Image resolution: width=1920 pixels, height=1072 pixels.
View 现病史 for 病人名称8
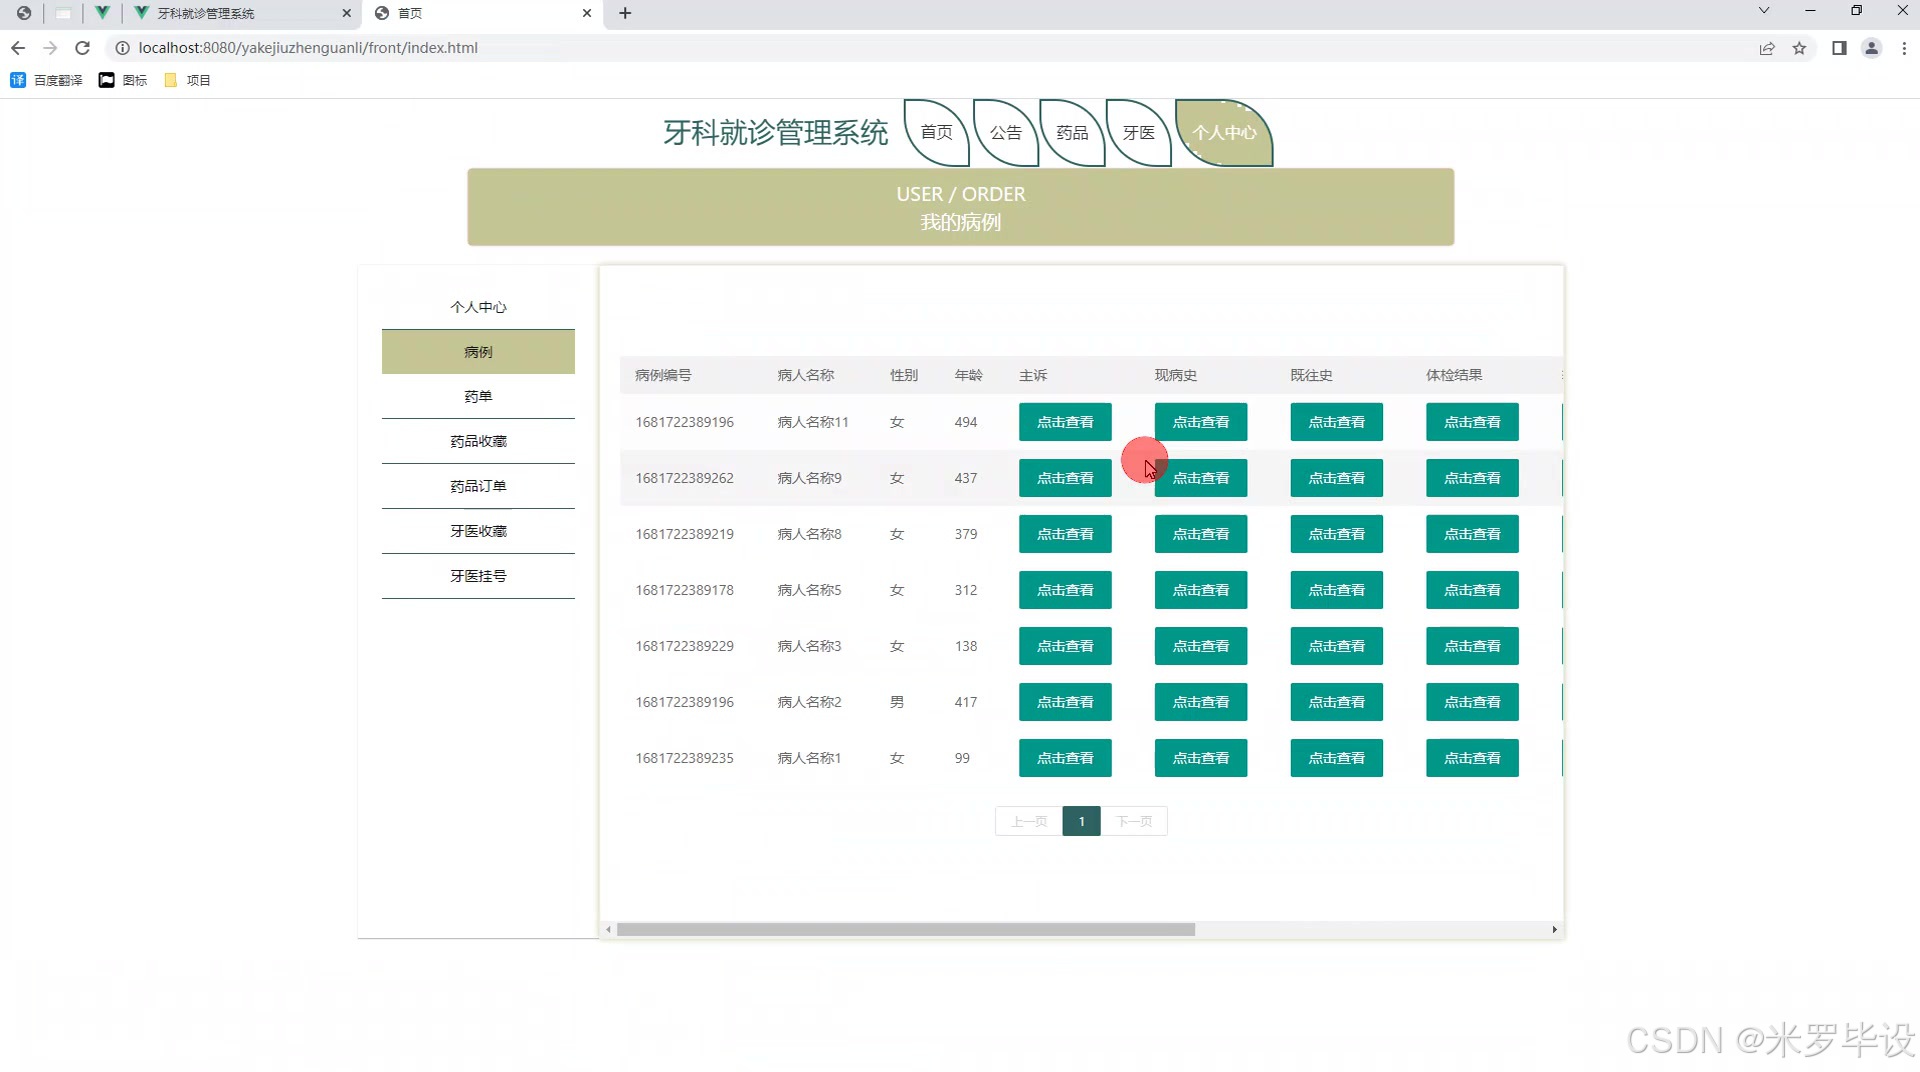pos(1201,534)
